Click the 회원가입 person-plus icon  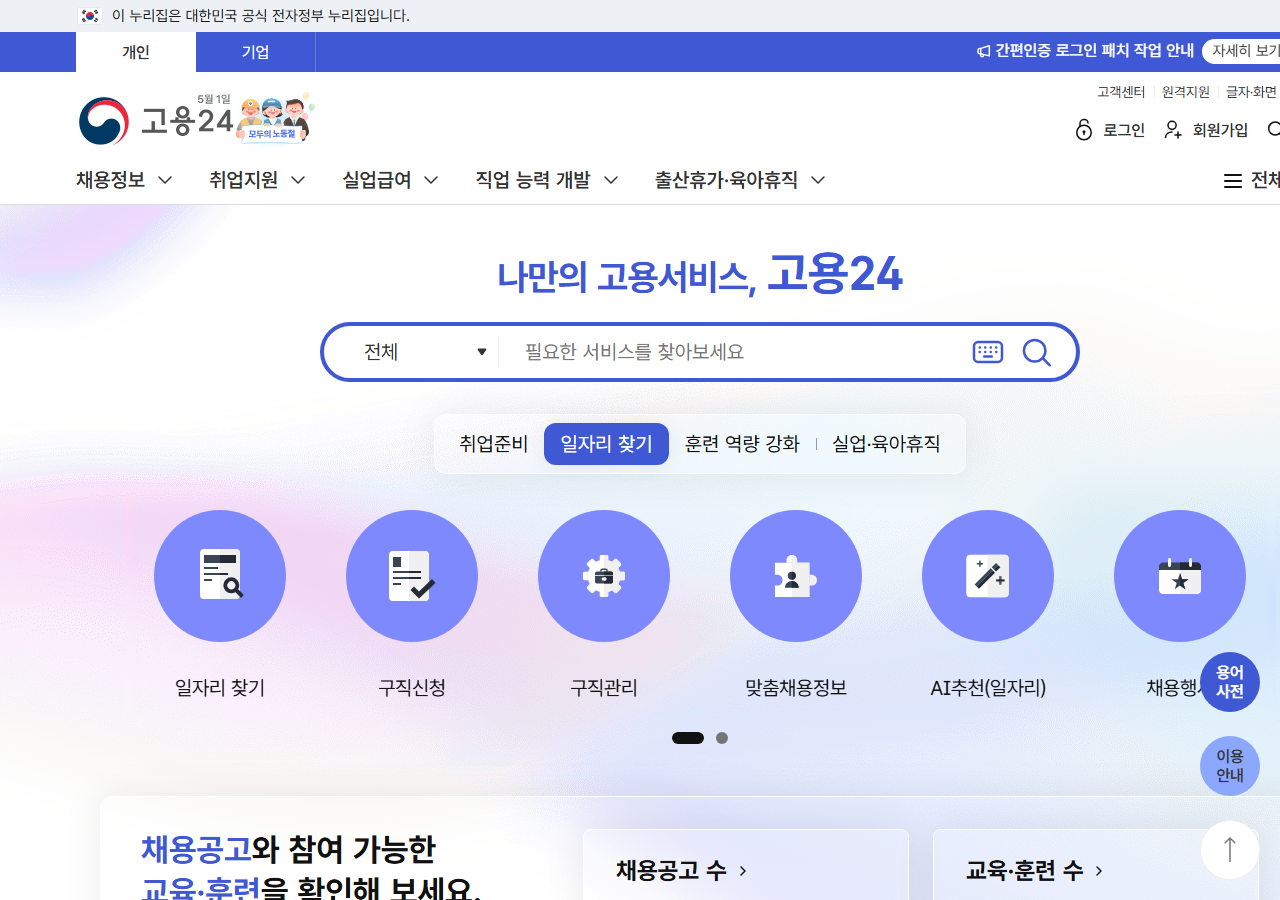(1174, 130)
